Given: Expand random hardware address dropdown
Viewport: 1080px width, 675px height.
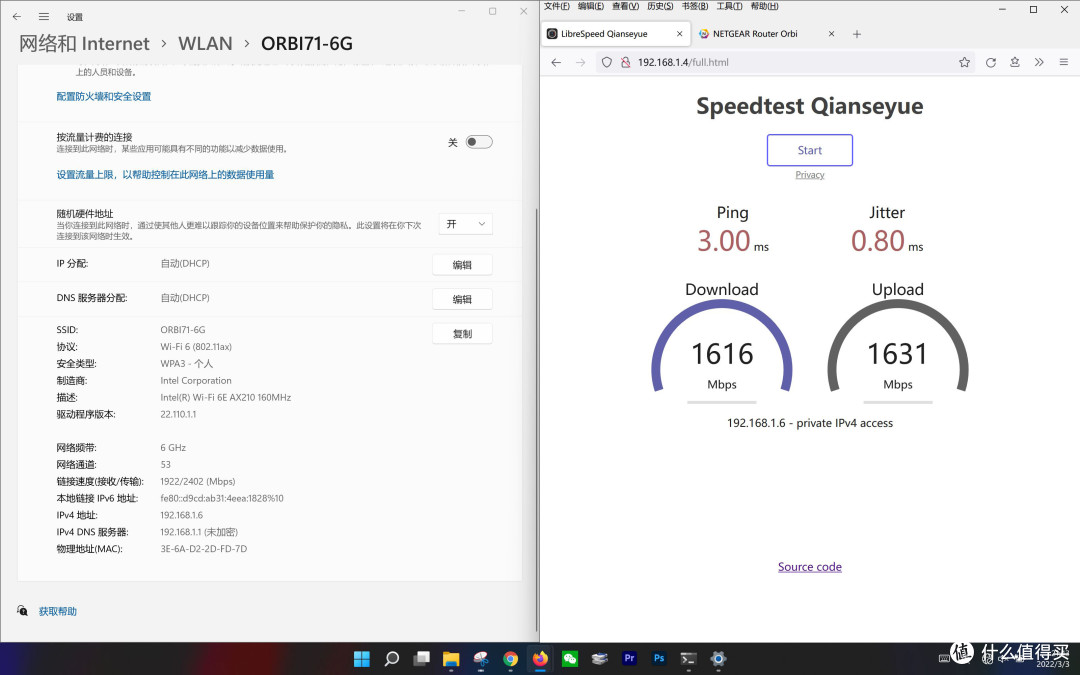Looking at the screenshot, I should pos(466,224).
